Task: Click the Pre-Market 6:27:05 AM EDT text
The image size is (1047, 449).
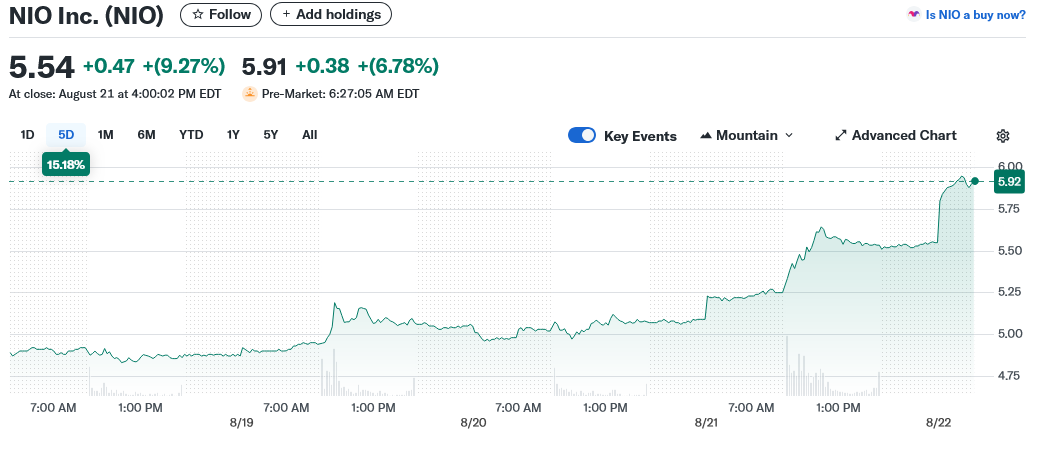Action: click(x=341, y=94)
